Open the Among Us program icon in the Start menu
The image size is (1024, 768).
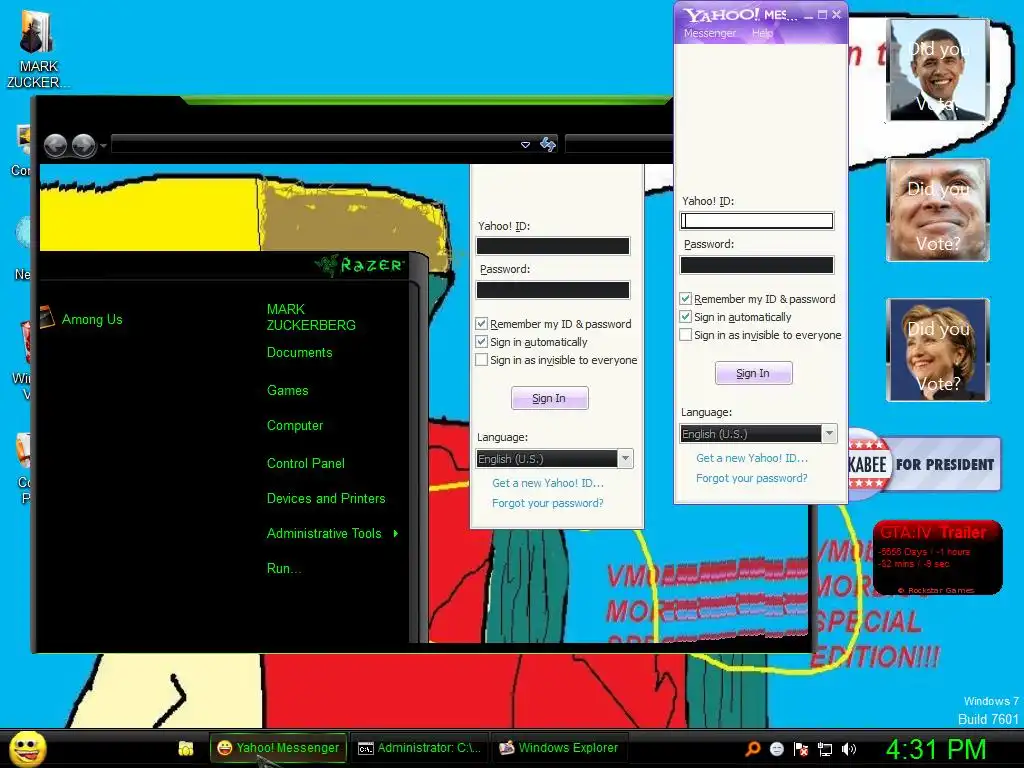click(x=47, y=318)
